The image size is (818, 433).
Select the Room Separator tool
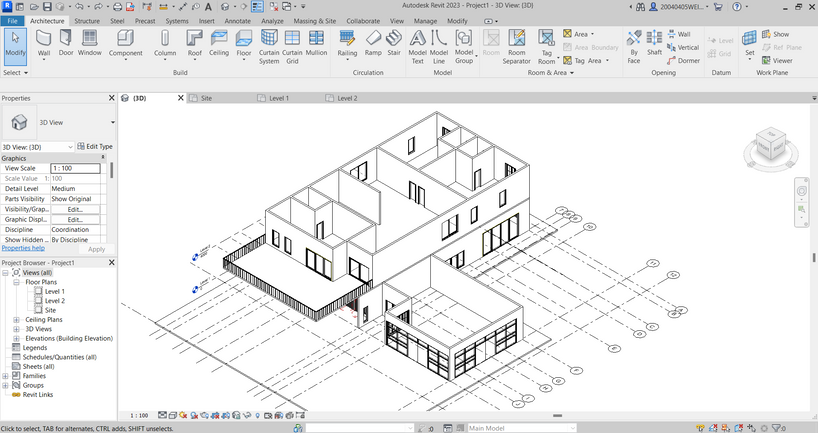[x=516, y=46]
